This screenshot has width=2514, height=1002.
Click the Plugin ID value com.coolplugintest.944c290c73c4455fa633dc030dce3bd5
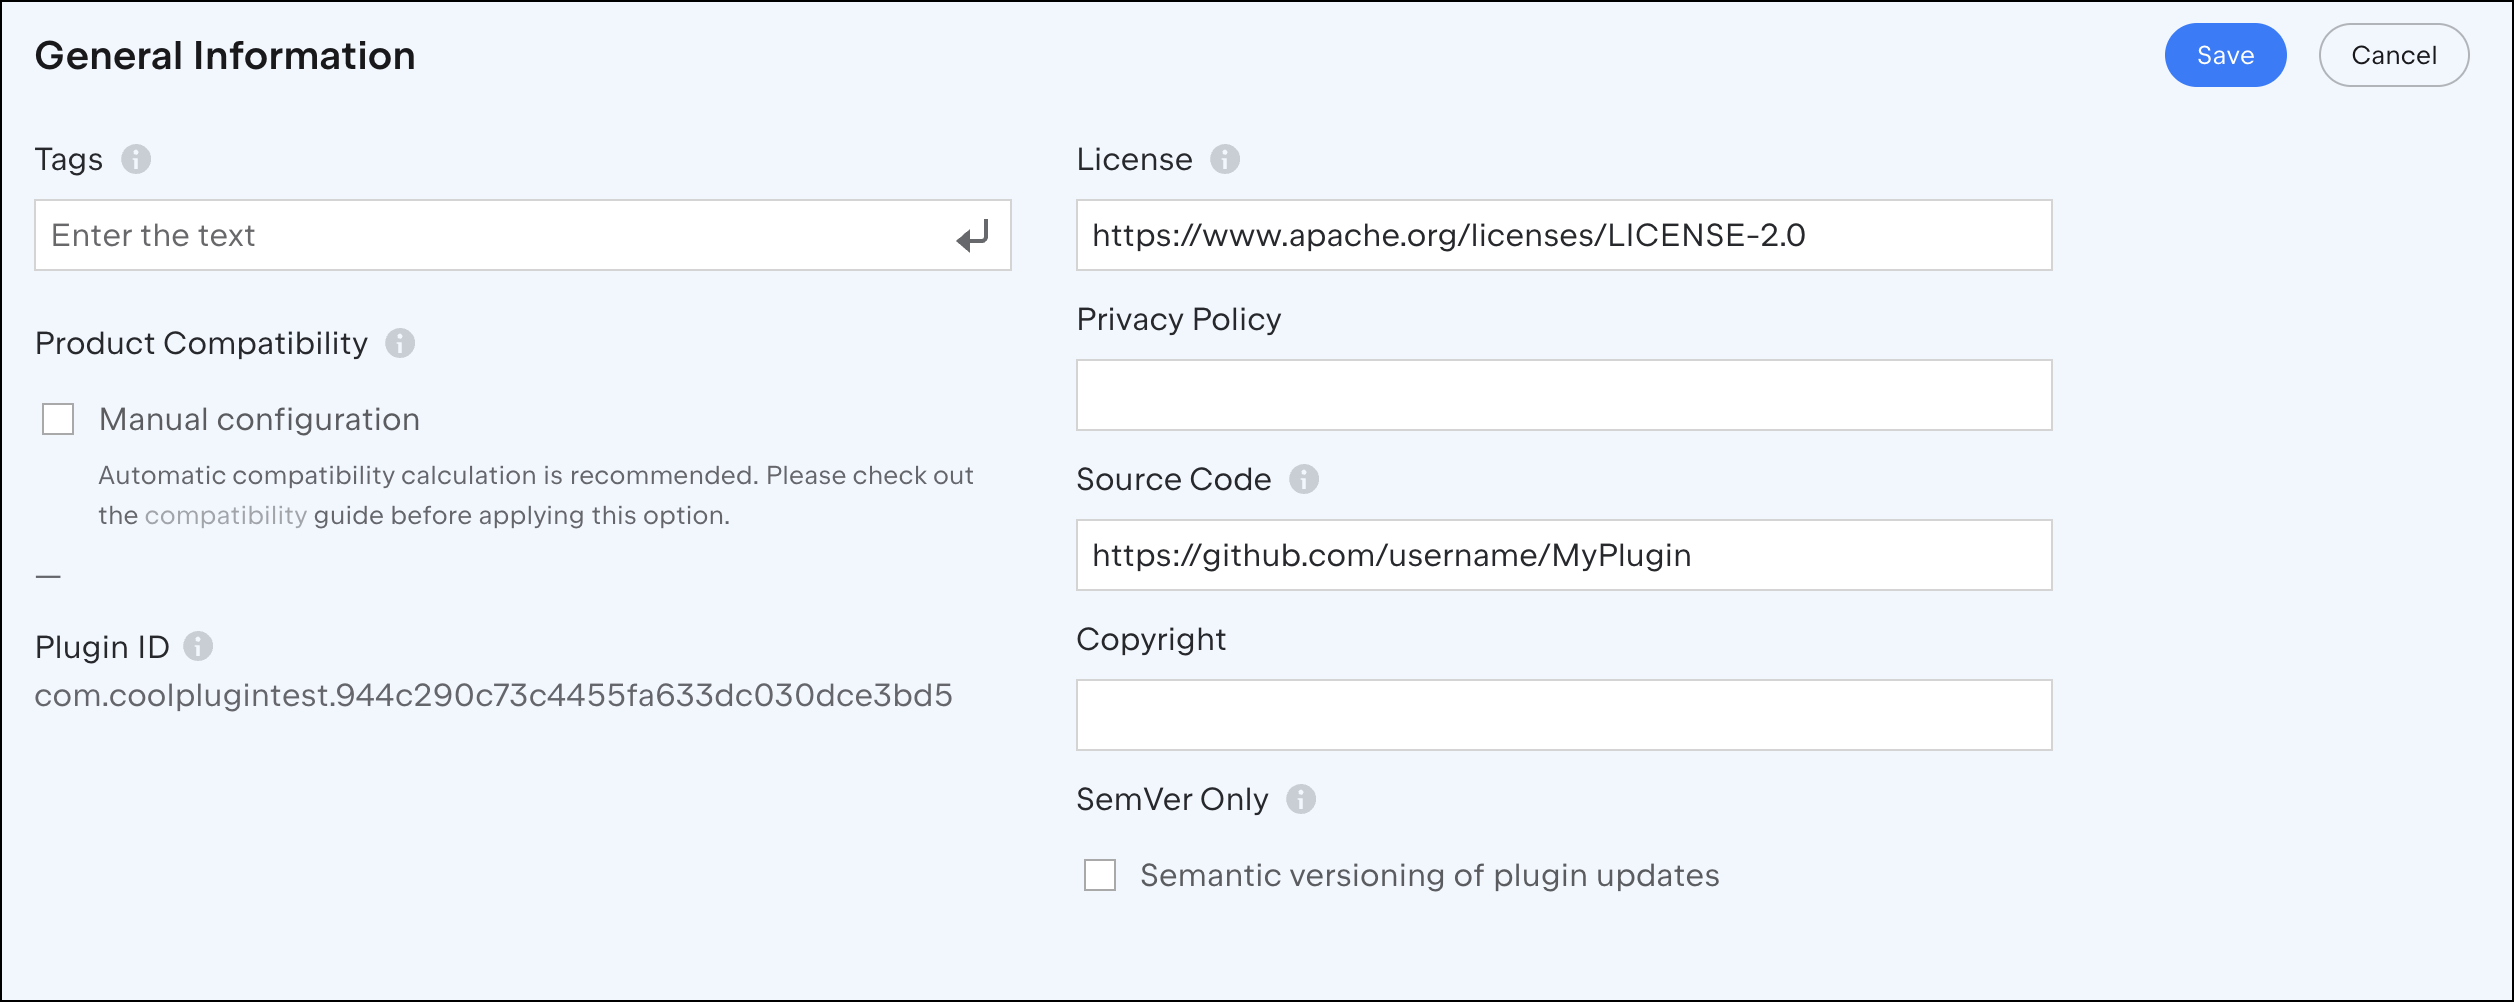pyautogui.click(x=494, y=695)
